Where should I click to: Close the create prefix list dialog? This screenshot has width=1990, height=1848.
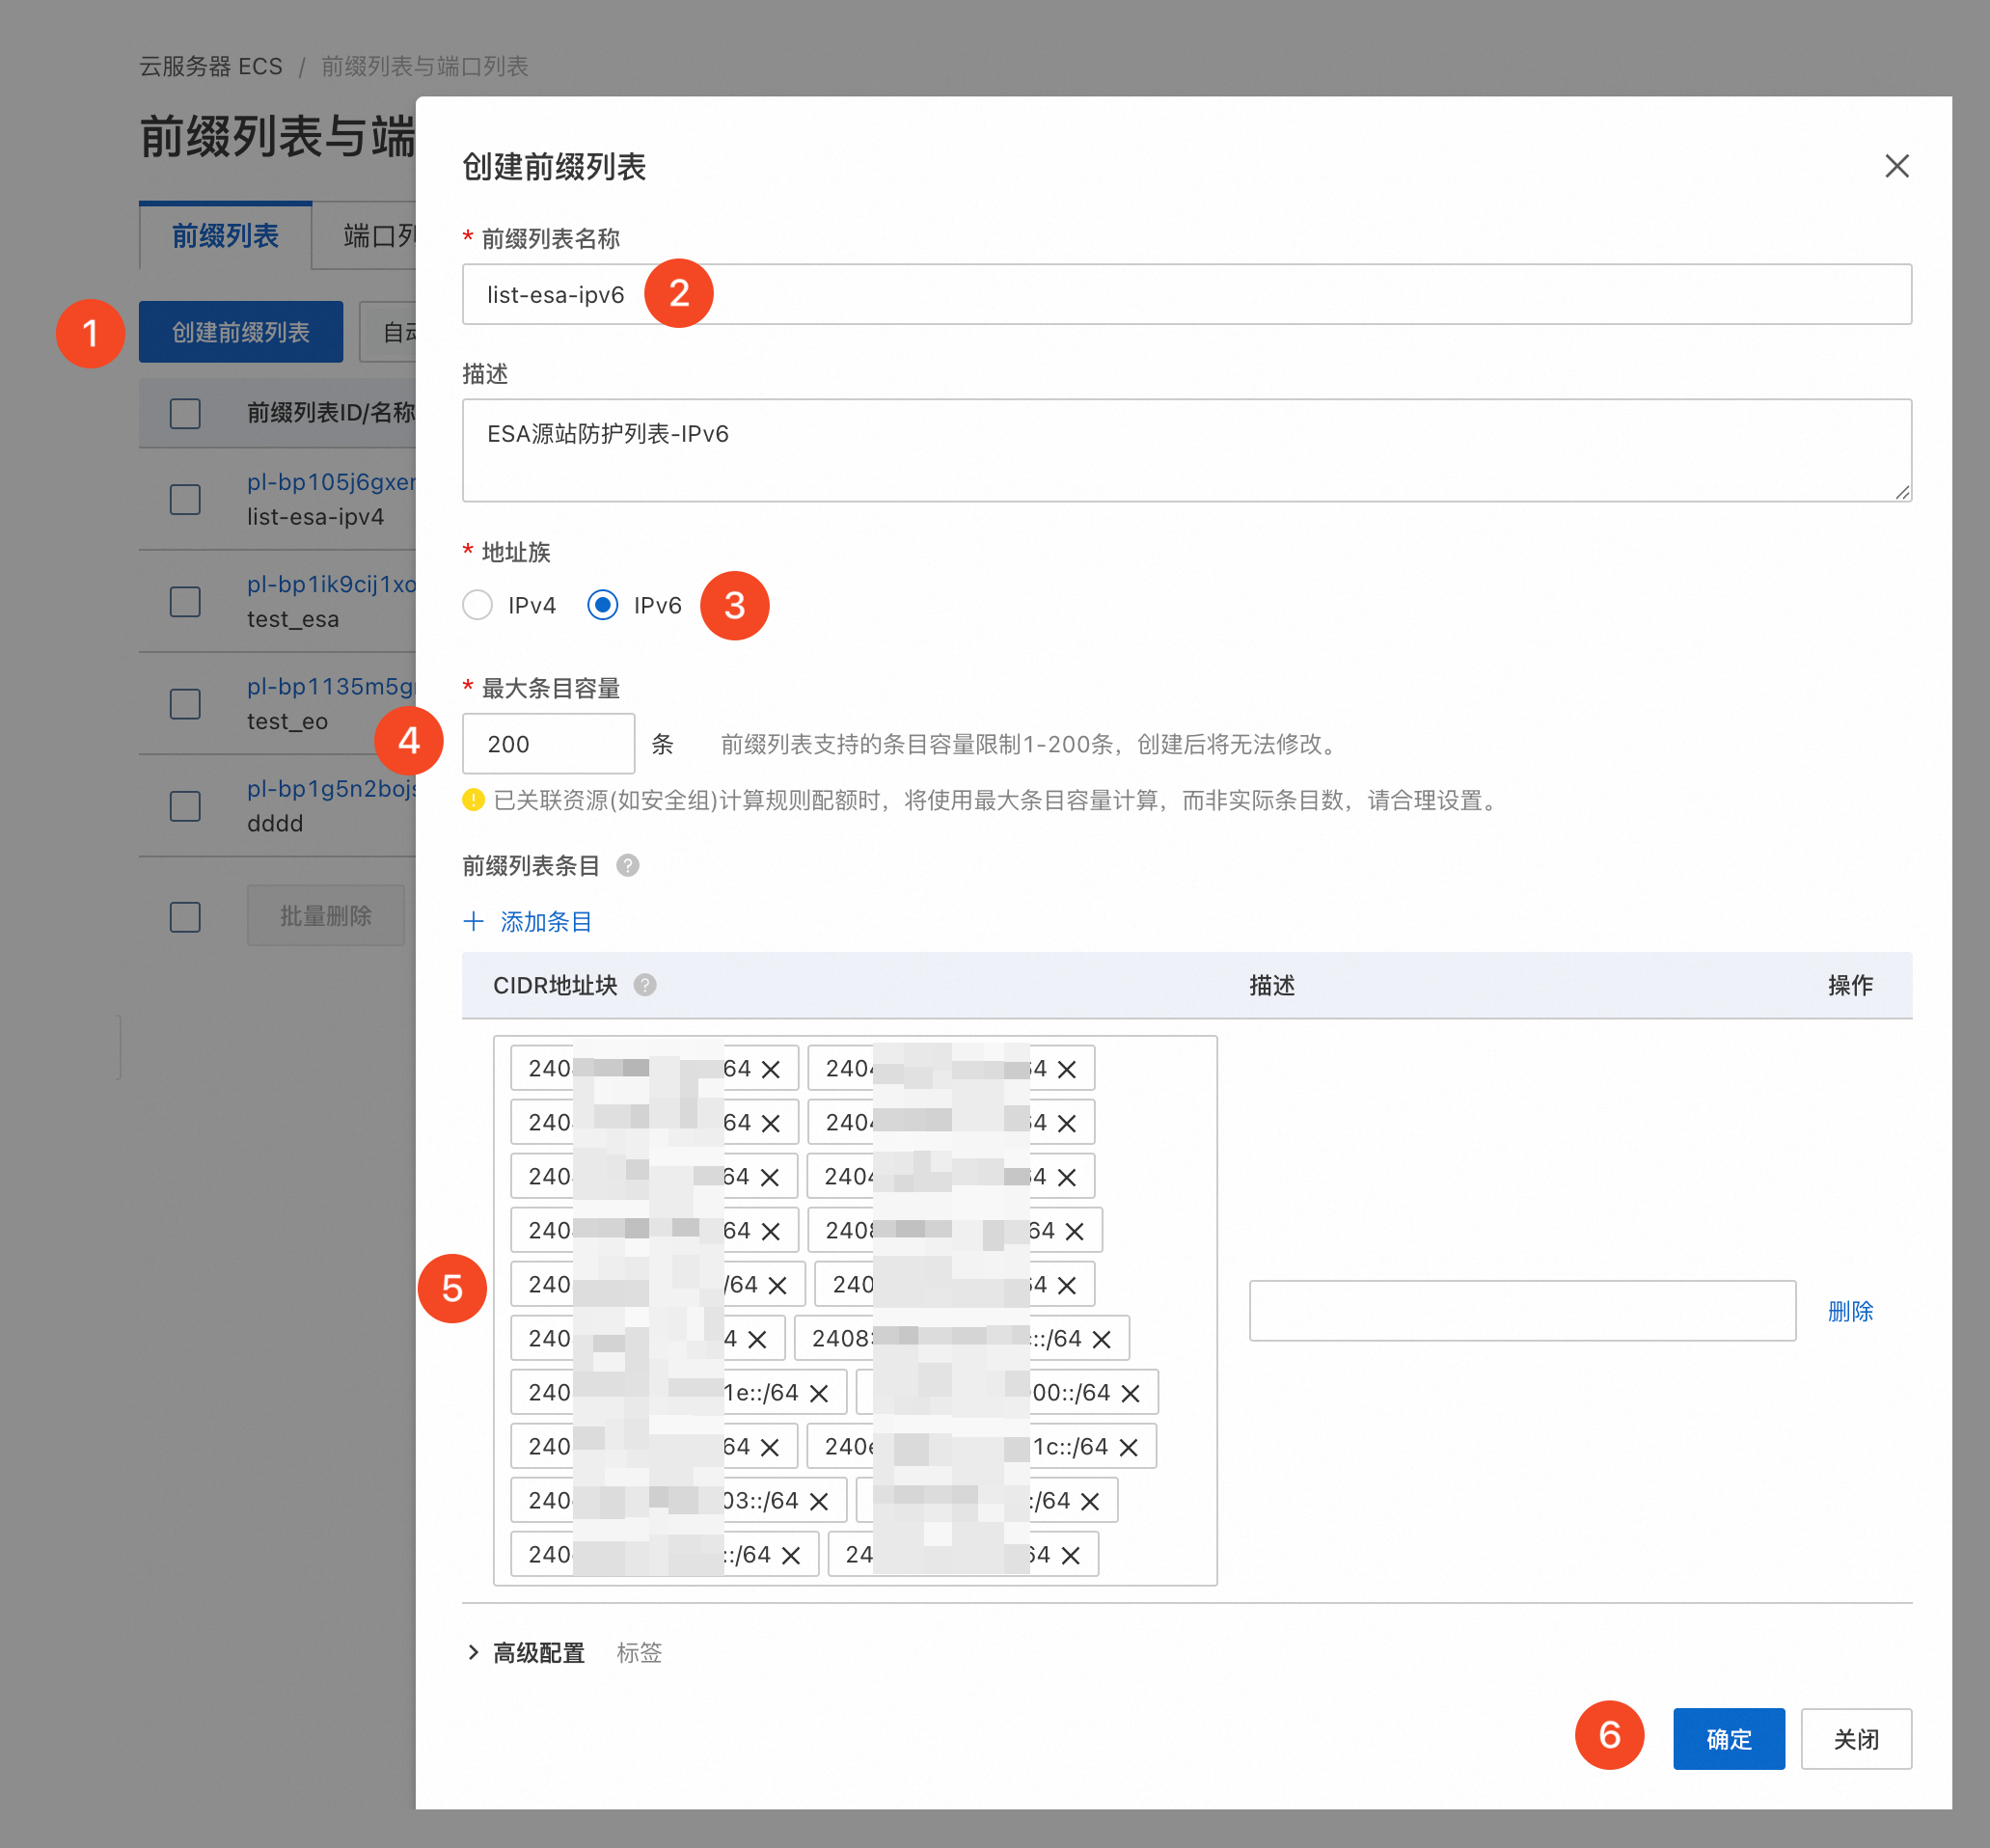coord(1896,166)
